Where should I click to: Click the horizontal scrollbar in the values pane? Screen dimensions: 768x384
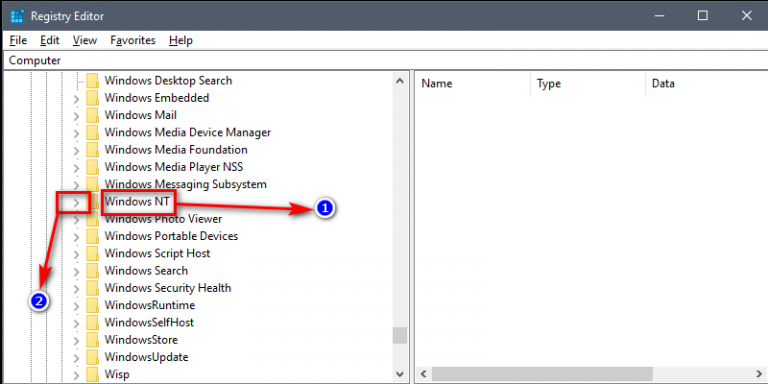pos(542,374)
